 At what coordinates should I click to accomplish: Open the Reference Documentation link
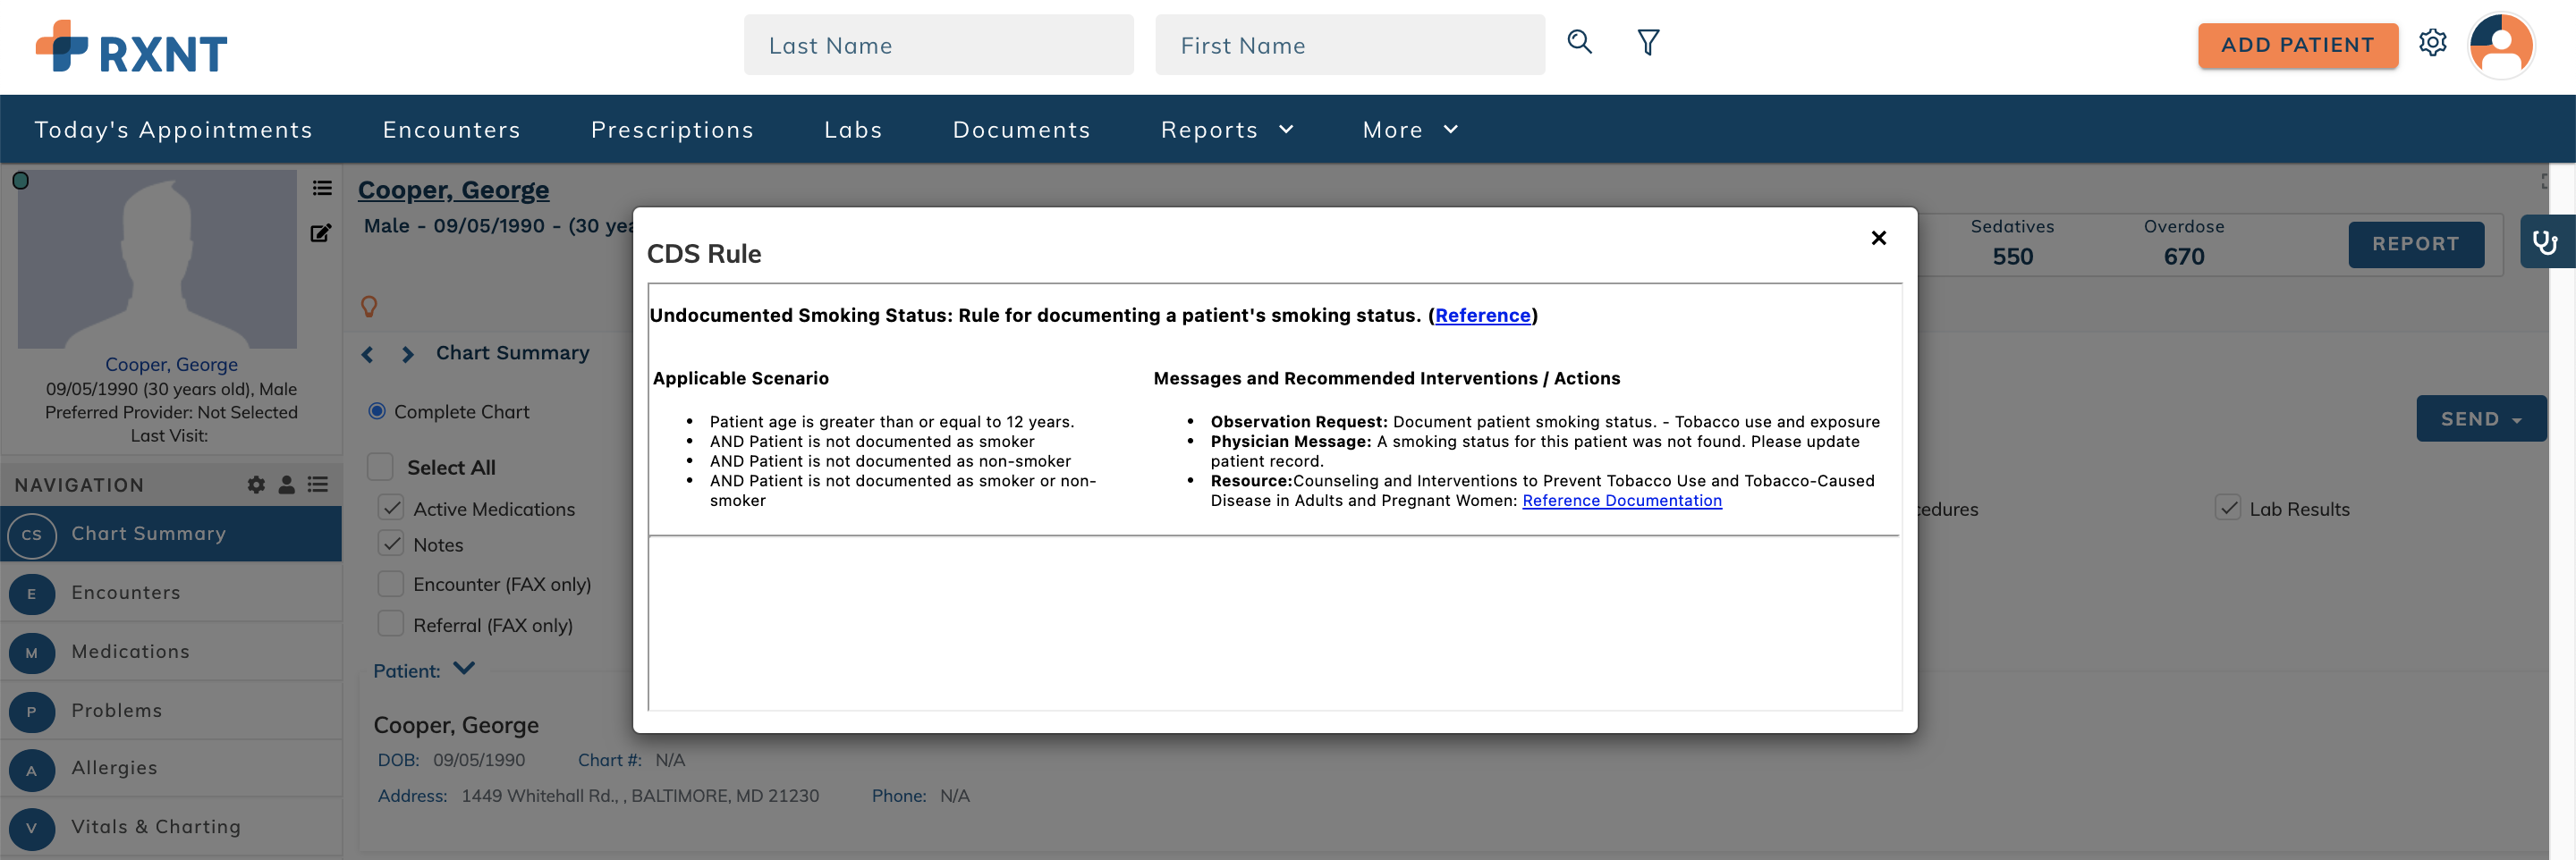(x=1621, y=500)
